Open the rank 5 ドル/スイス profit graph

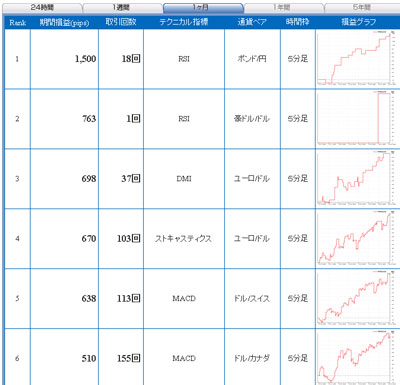[x=357, y=299]
